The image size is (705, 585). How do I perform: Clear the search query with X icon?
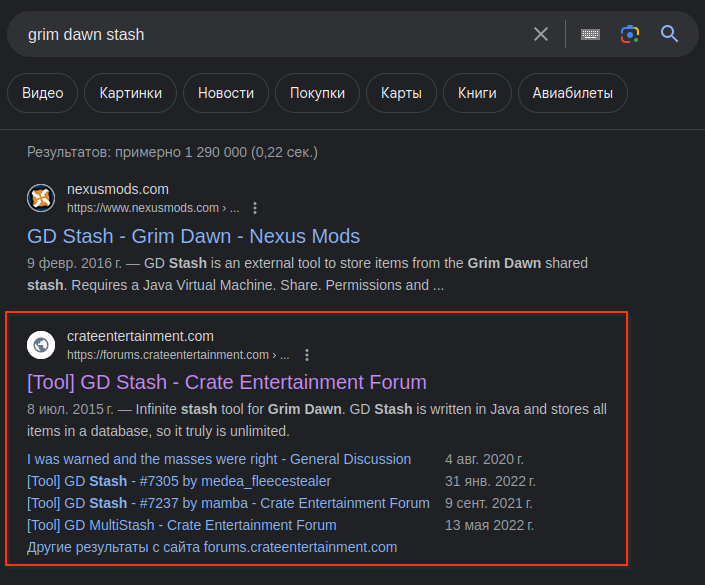point(541,34)
